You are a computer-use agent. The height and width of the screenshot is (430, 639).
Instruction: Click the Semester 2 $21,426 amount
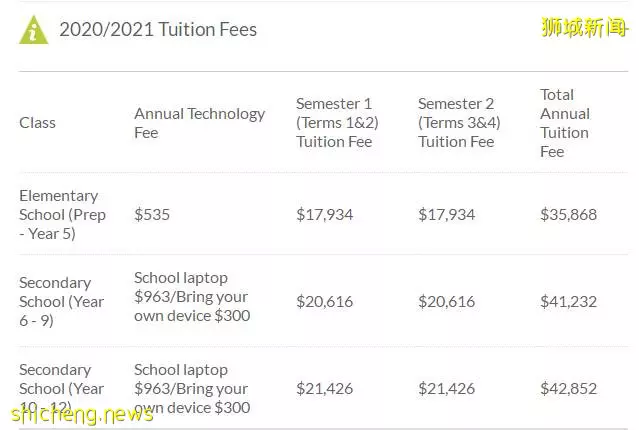tap(446, 388)
